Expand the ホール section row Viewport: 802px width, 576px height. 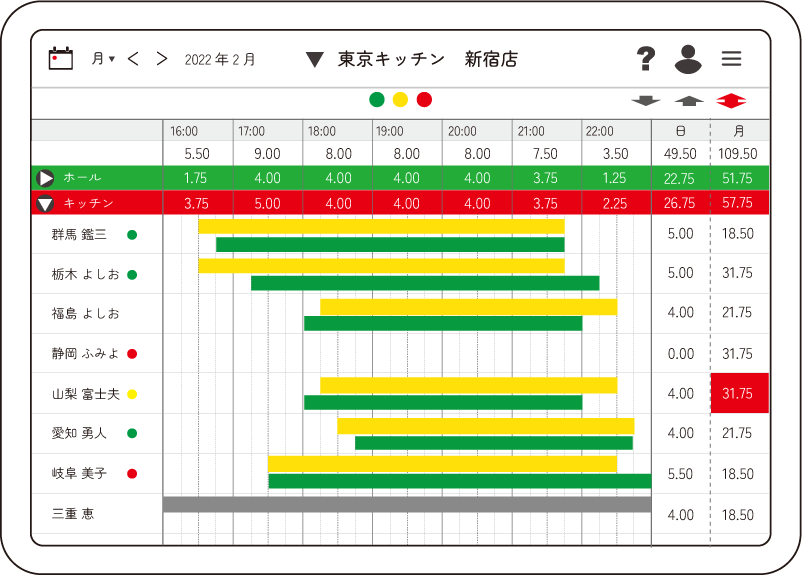click(x=45, y=178)
